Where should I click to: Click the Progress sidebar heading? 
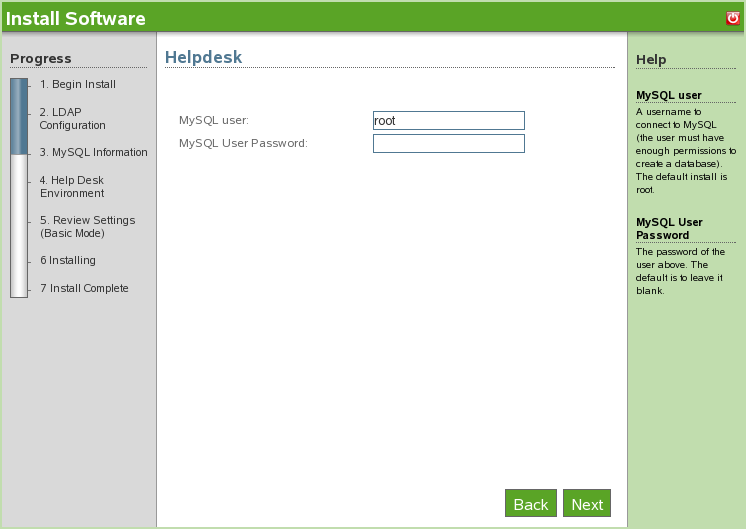point(40,59)
